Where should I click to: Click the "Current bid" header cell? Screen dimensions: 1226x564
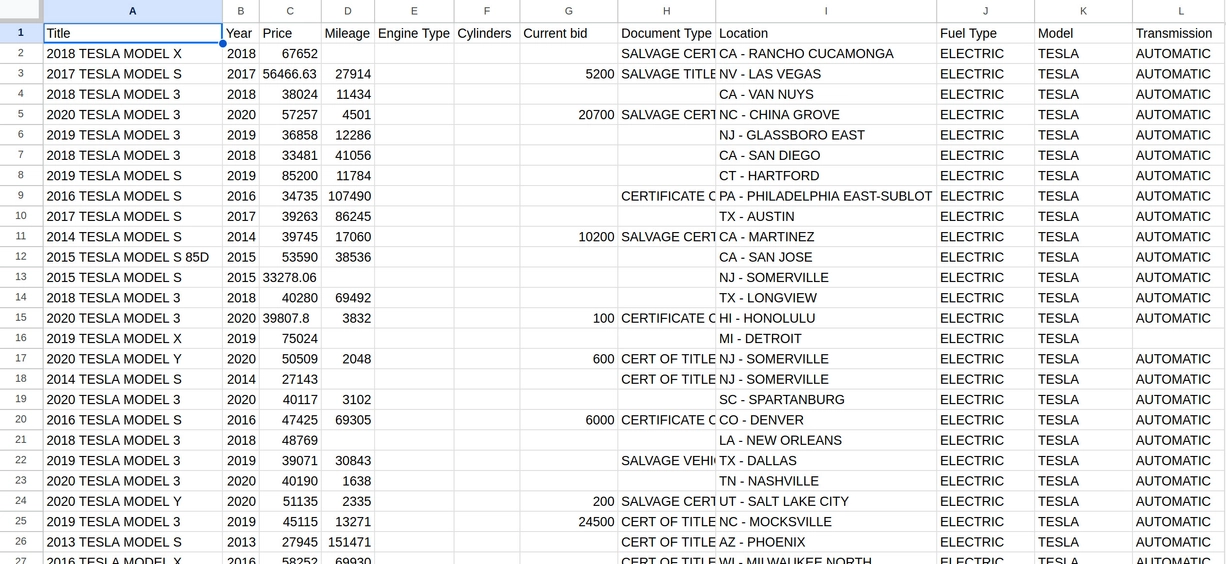point(568,33)
